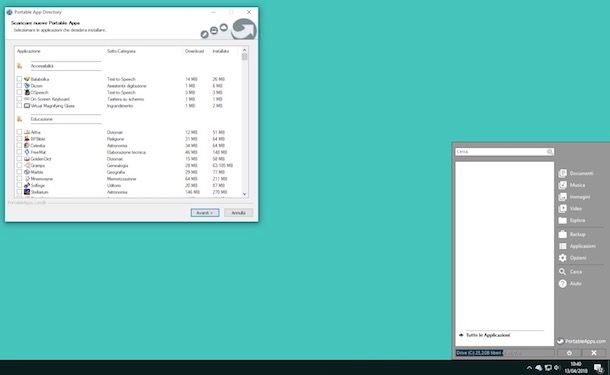
Task: Click the Backup briefcase icon
Action: (563, 234)
